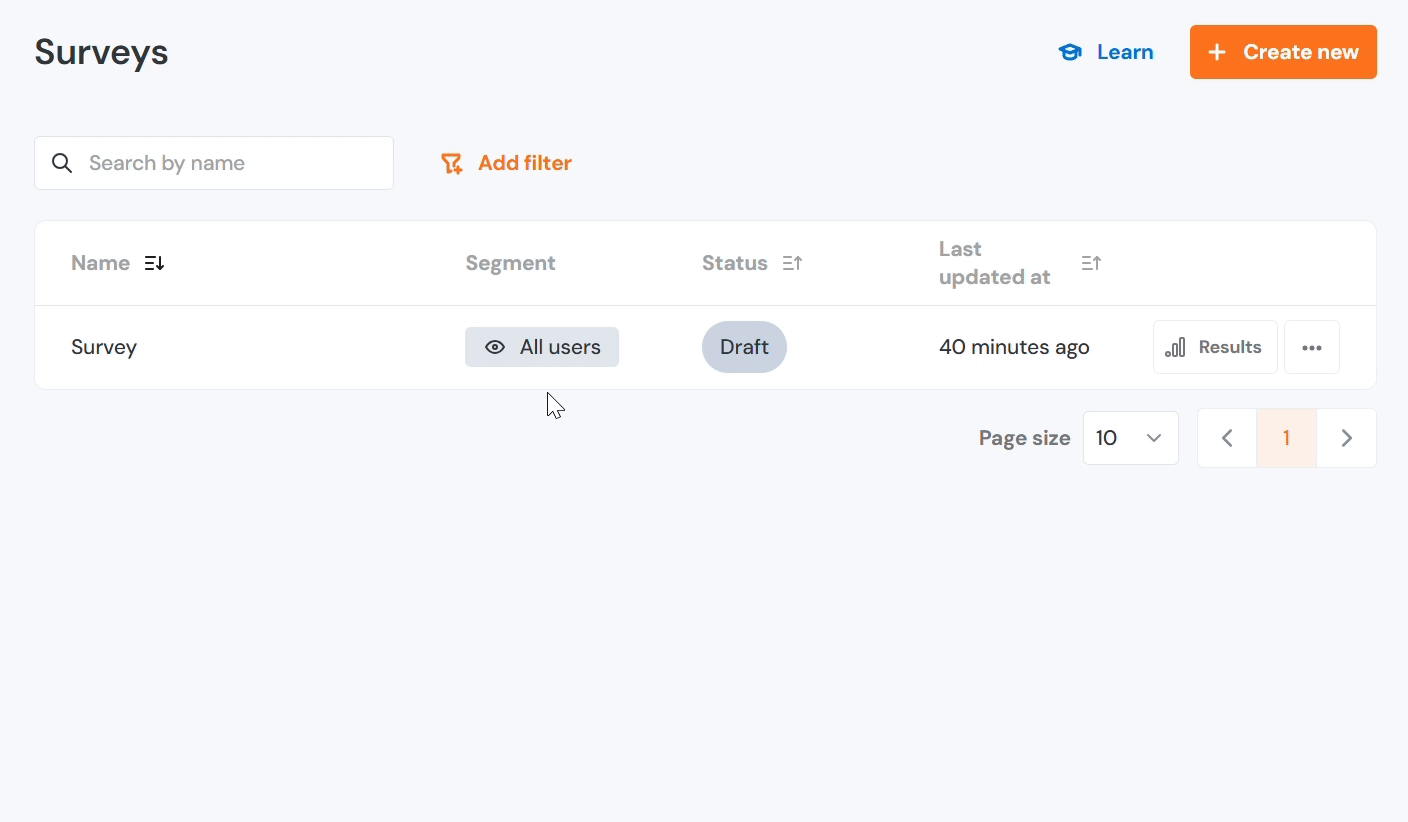The width and height of the screenshot is (1408, 822).
Task: Click the Add filter funnel icon
Action: [452, 163]
